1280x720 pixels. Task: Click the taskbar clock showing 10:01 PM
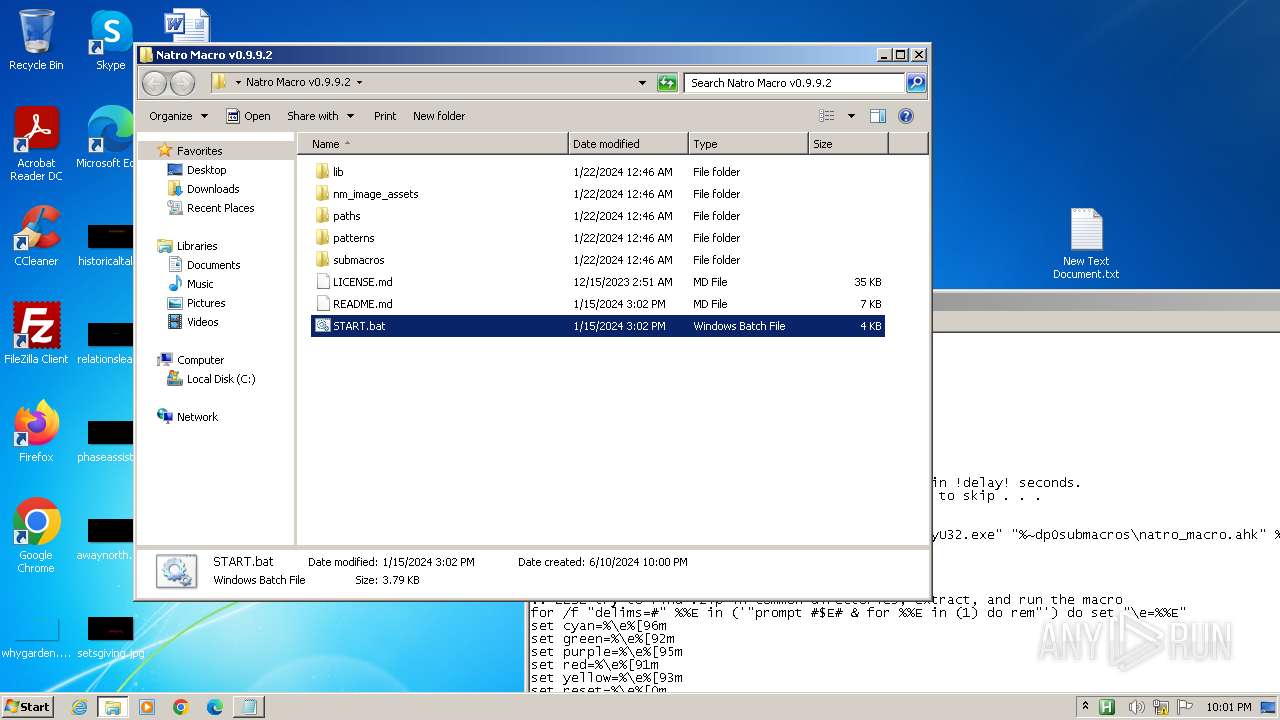(1229, 707)
